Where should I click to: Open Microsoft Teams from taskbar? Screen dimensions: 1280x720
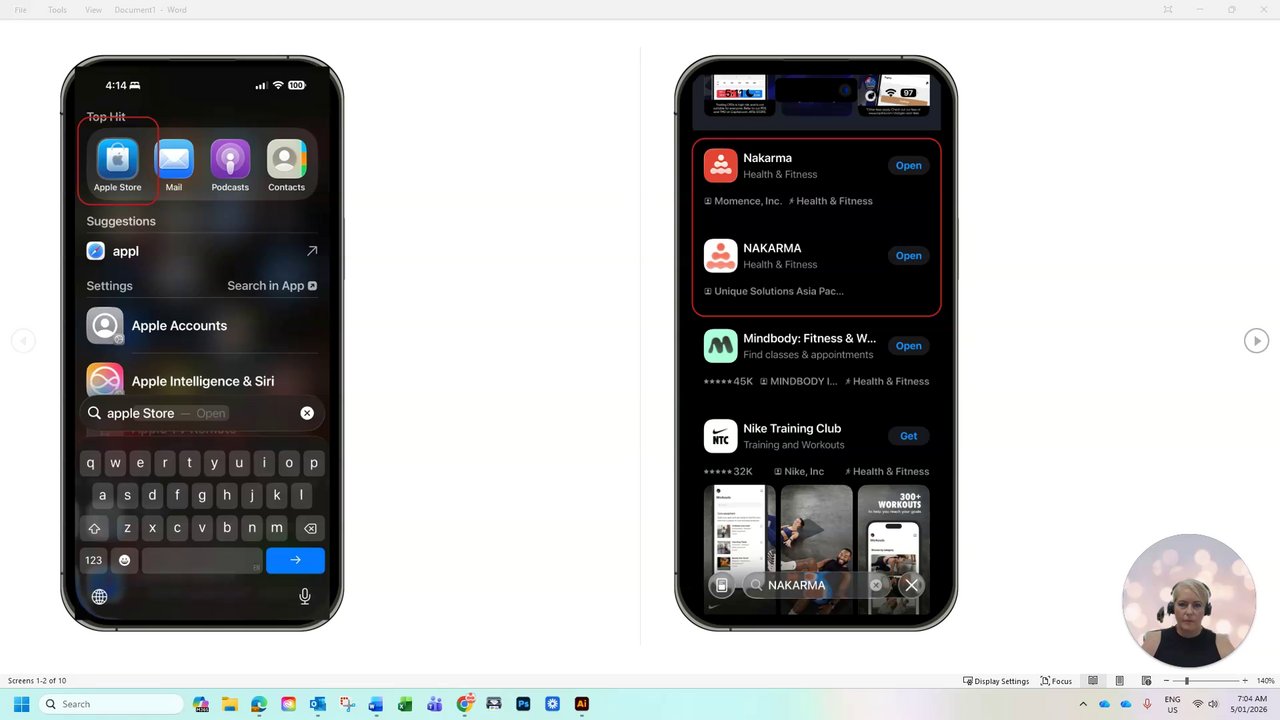pyautogui.click(x=435, y=704)
